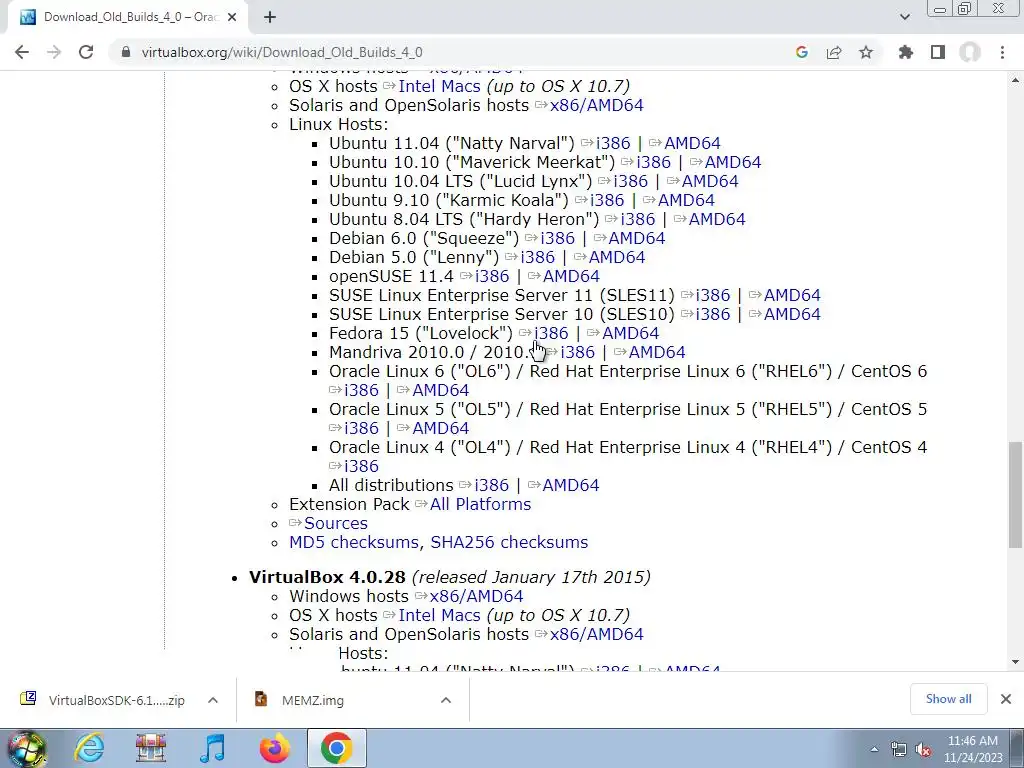Toggle Chrome side panel

pyautogui.click(x=938, y=52)
